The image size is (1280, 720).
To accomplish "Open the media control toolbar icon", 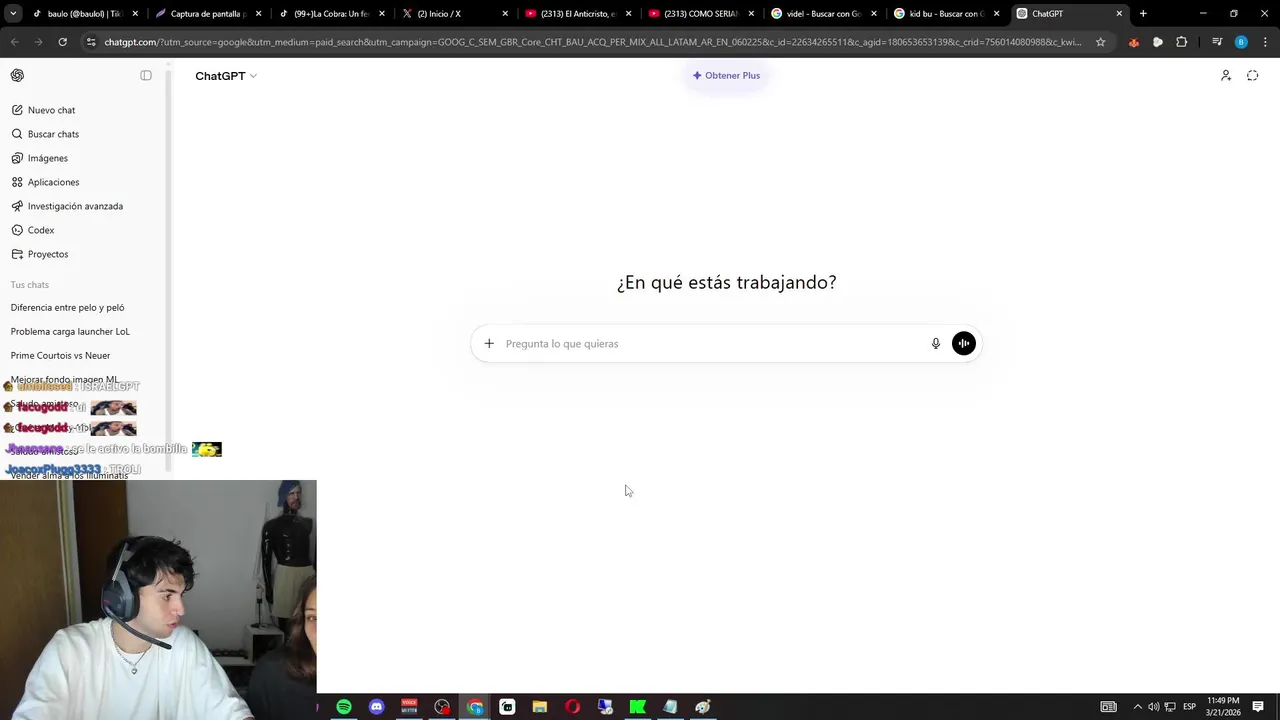I will 1216,42.
